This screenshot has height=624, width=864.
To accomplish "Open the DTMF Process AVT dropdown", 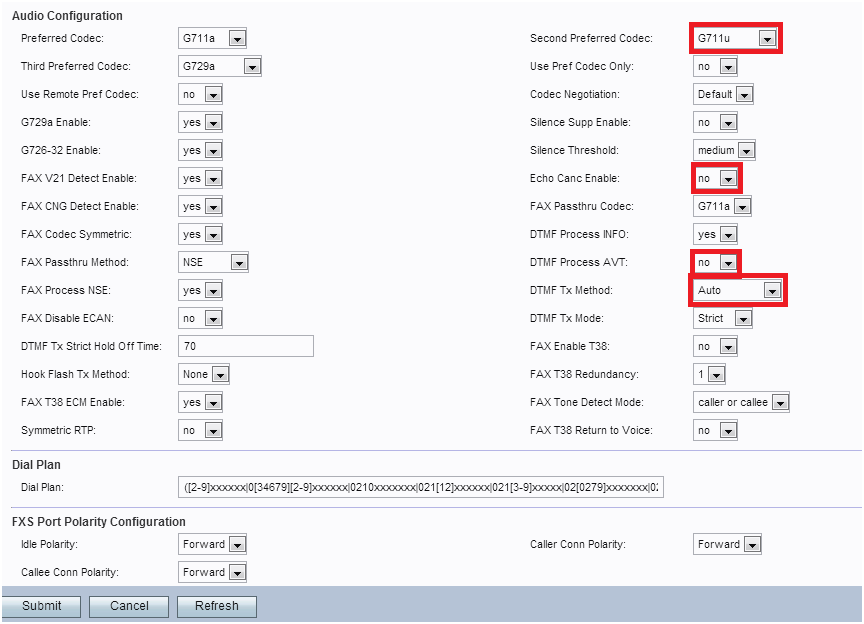I will (715, 262).
